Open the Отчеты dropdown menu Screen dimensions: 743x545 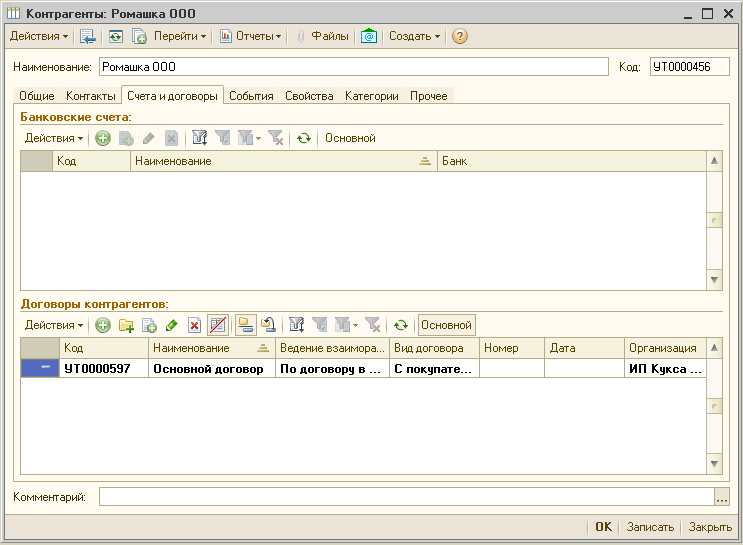pos(250,36)
